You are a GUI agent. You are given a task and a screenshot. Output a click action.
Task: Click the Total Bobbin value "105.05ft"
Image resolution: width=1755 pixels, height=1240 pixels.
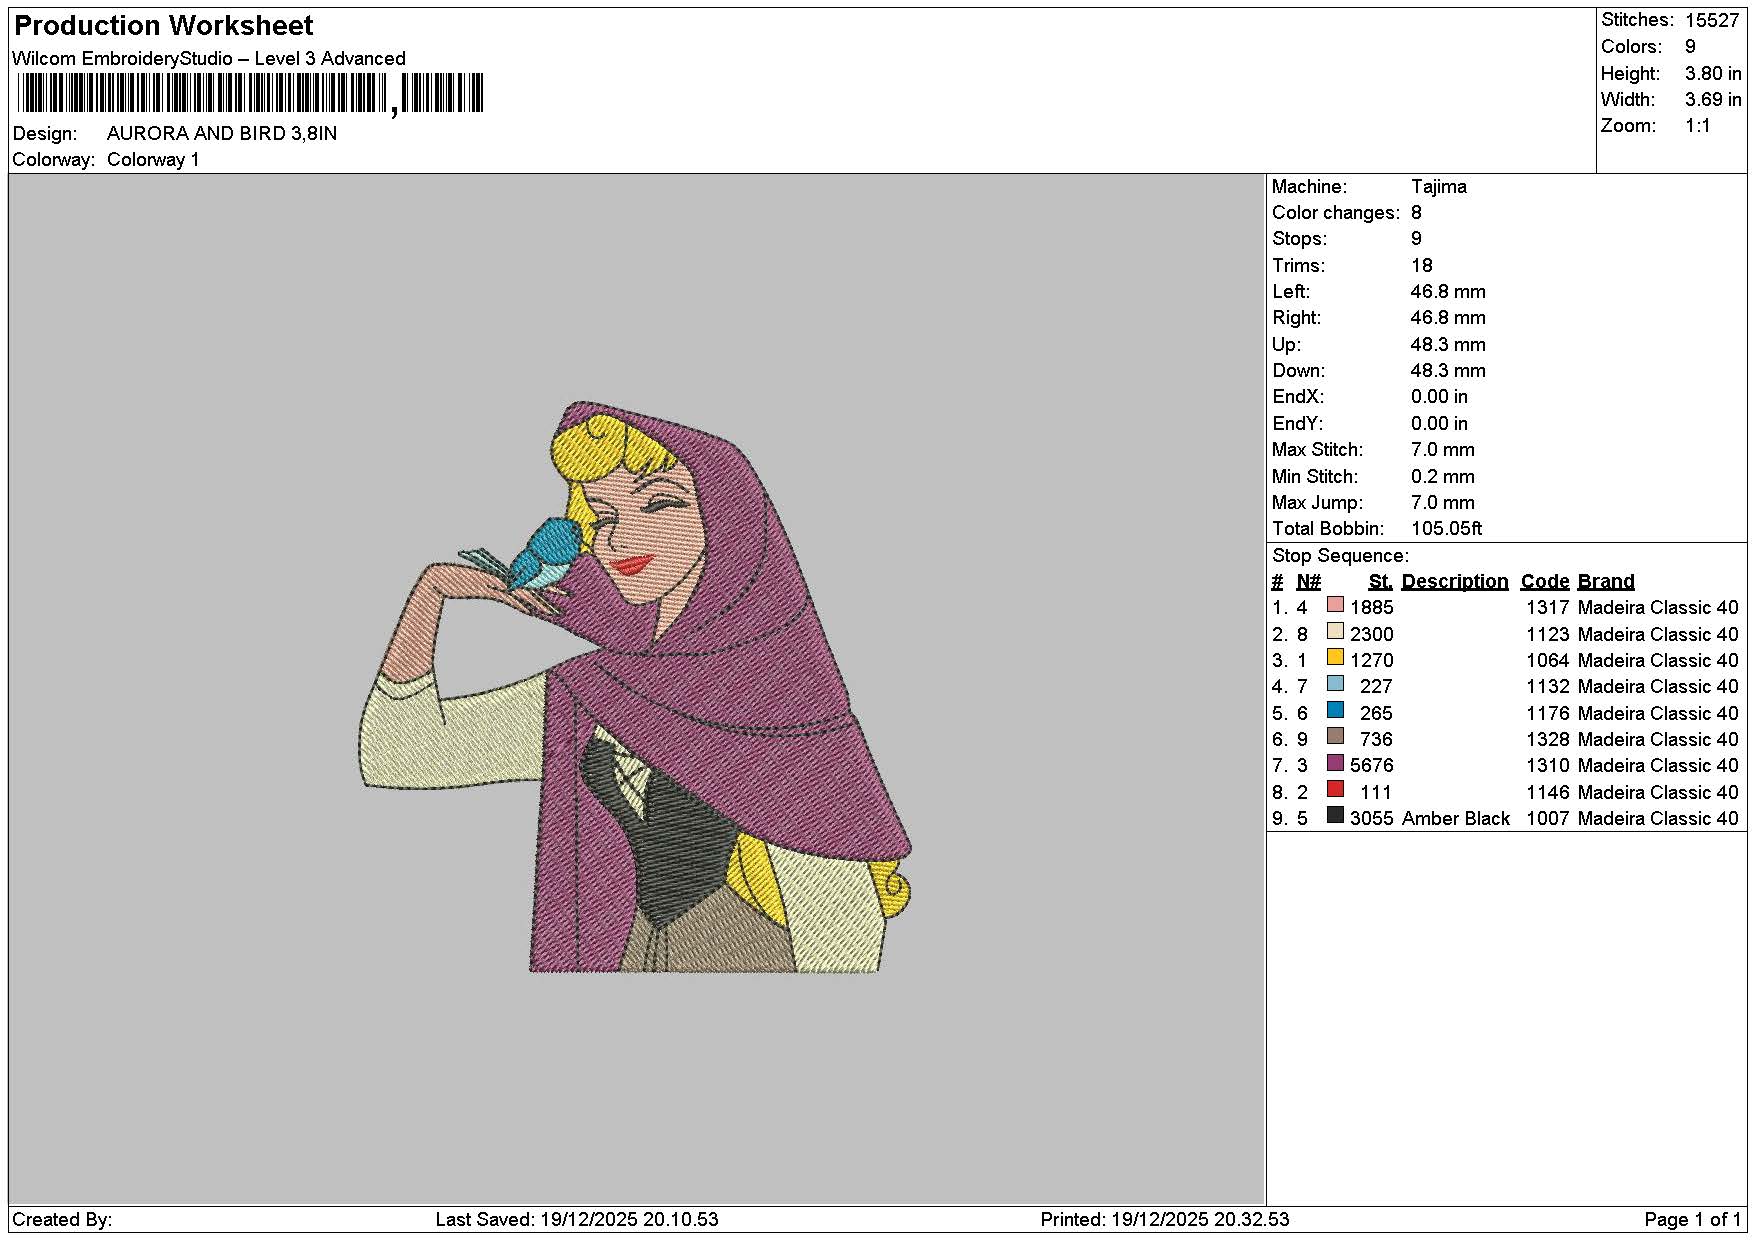[1447, 529]
